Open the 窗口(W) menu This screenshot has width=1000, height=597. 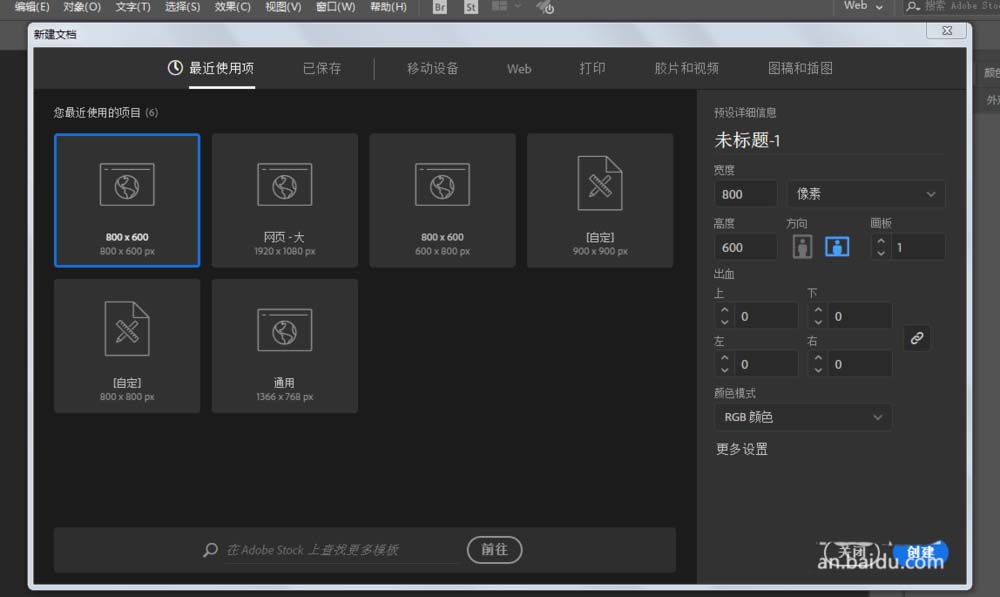click(x=335, y=7)
